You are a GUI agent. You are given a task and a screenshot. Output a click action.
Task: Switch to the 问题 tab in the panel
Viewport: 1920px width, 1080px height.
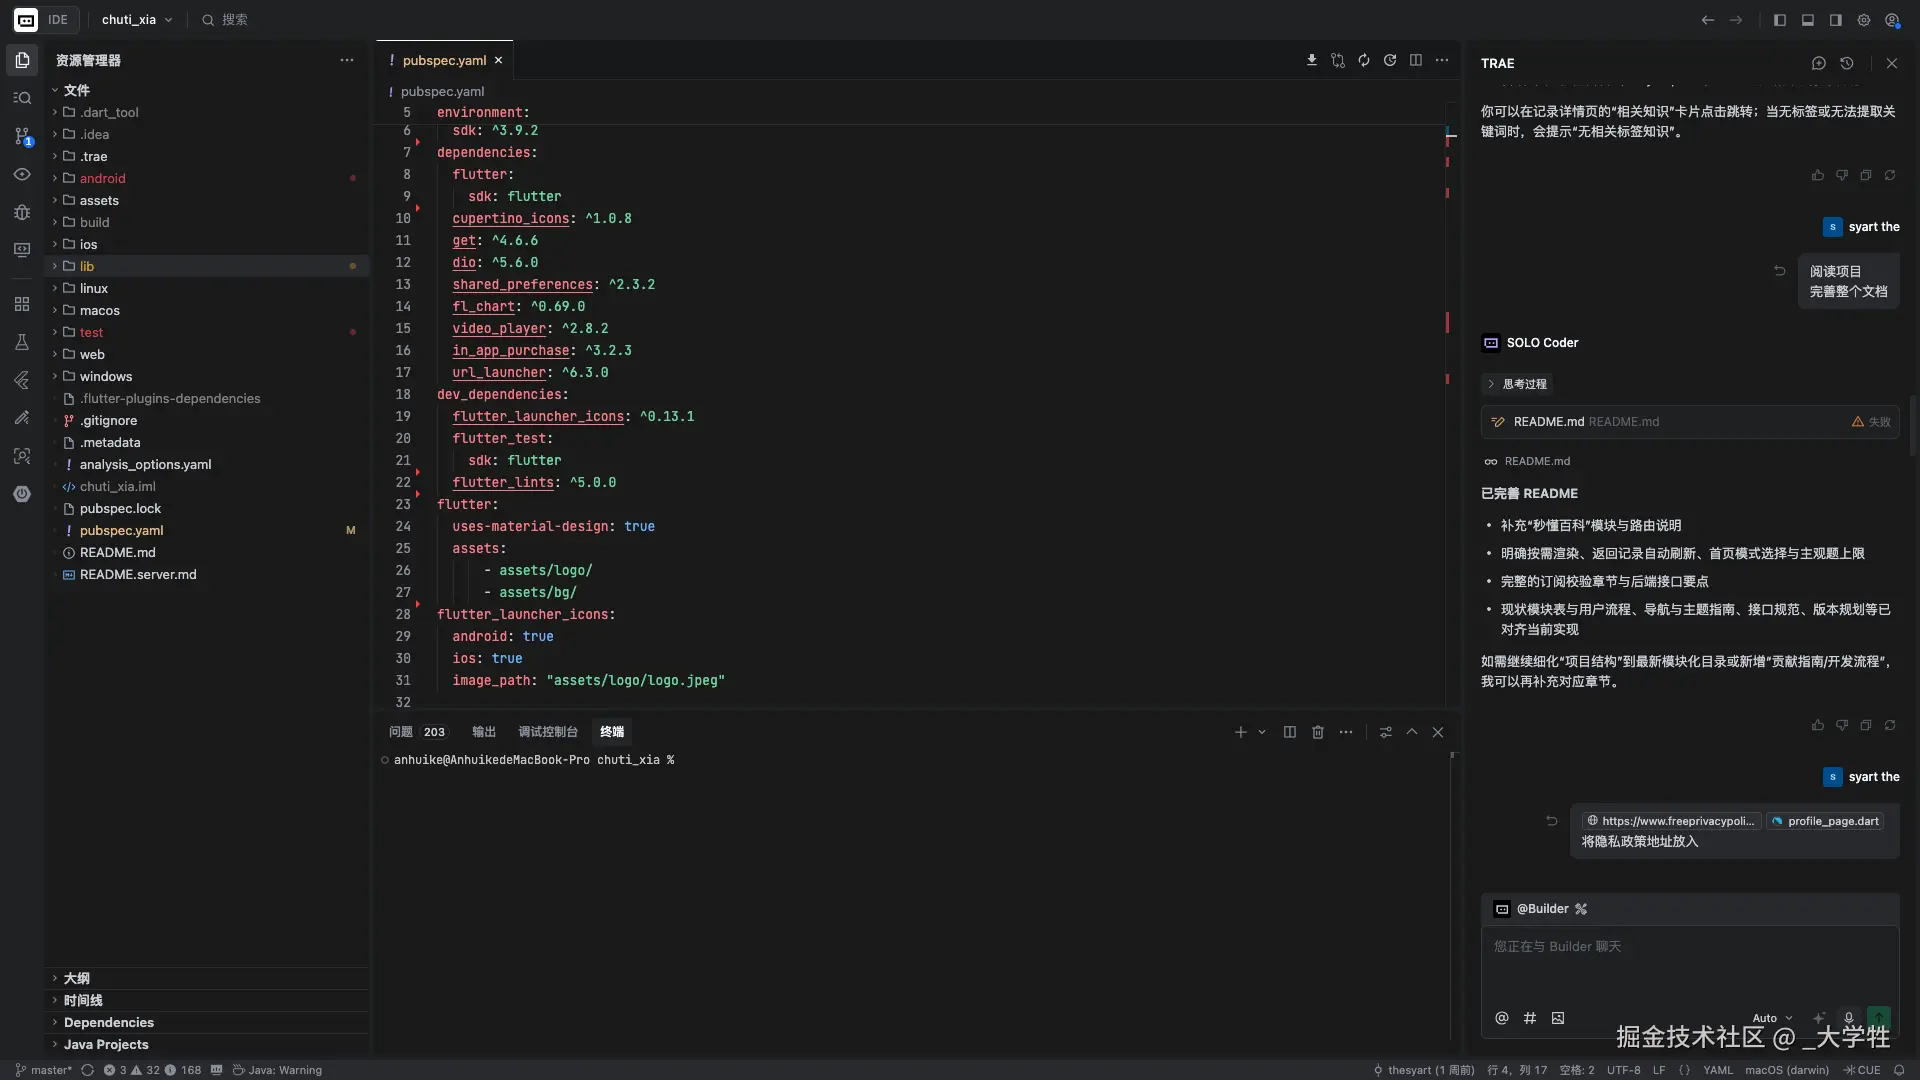pyautogui.click(x=401, y=732)
